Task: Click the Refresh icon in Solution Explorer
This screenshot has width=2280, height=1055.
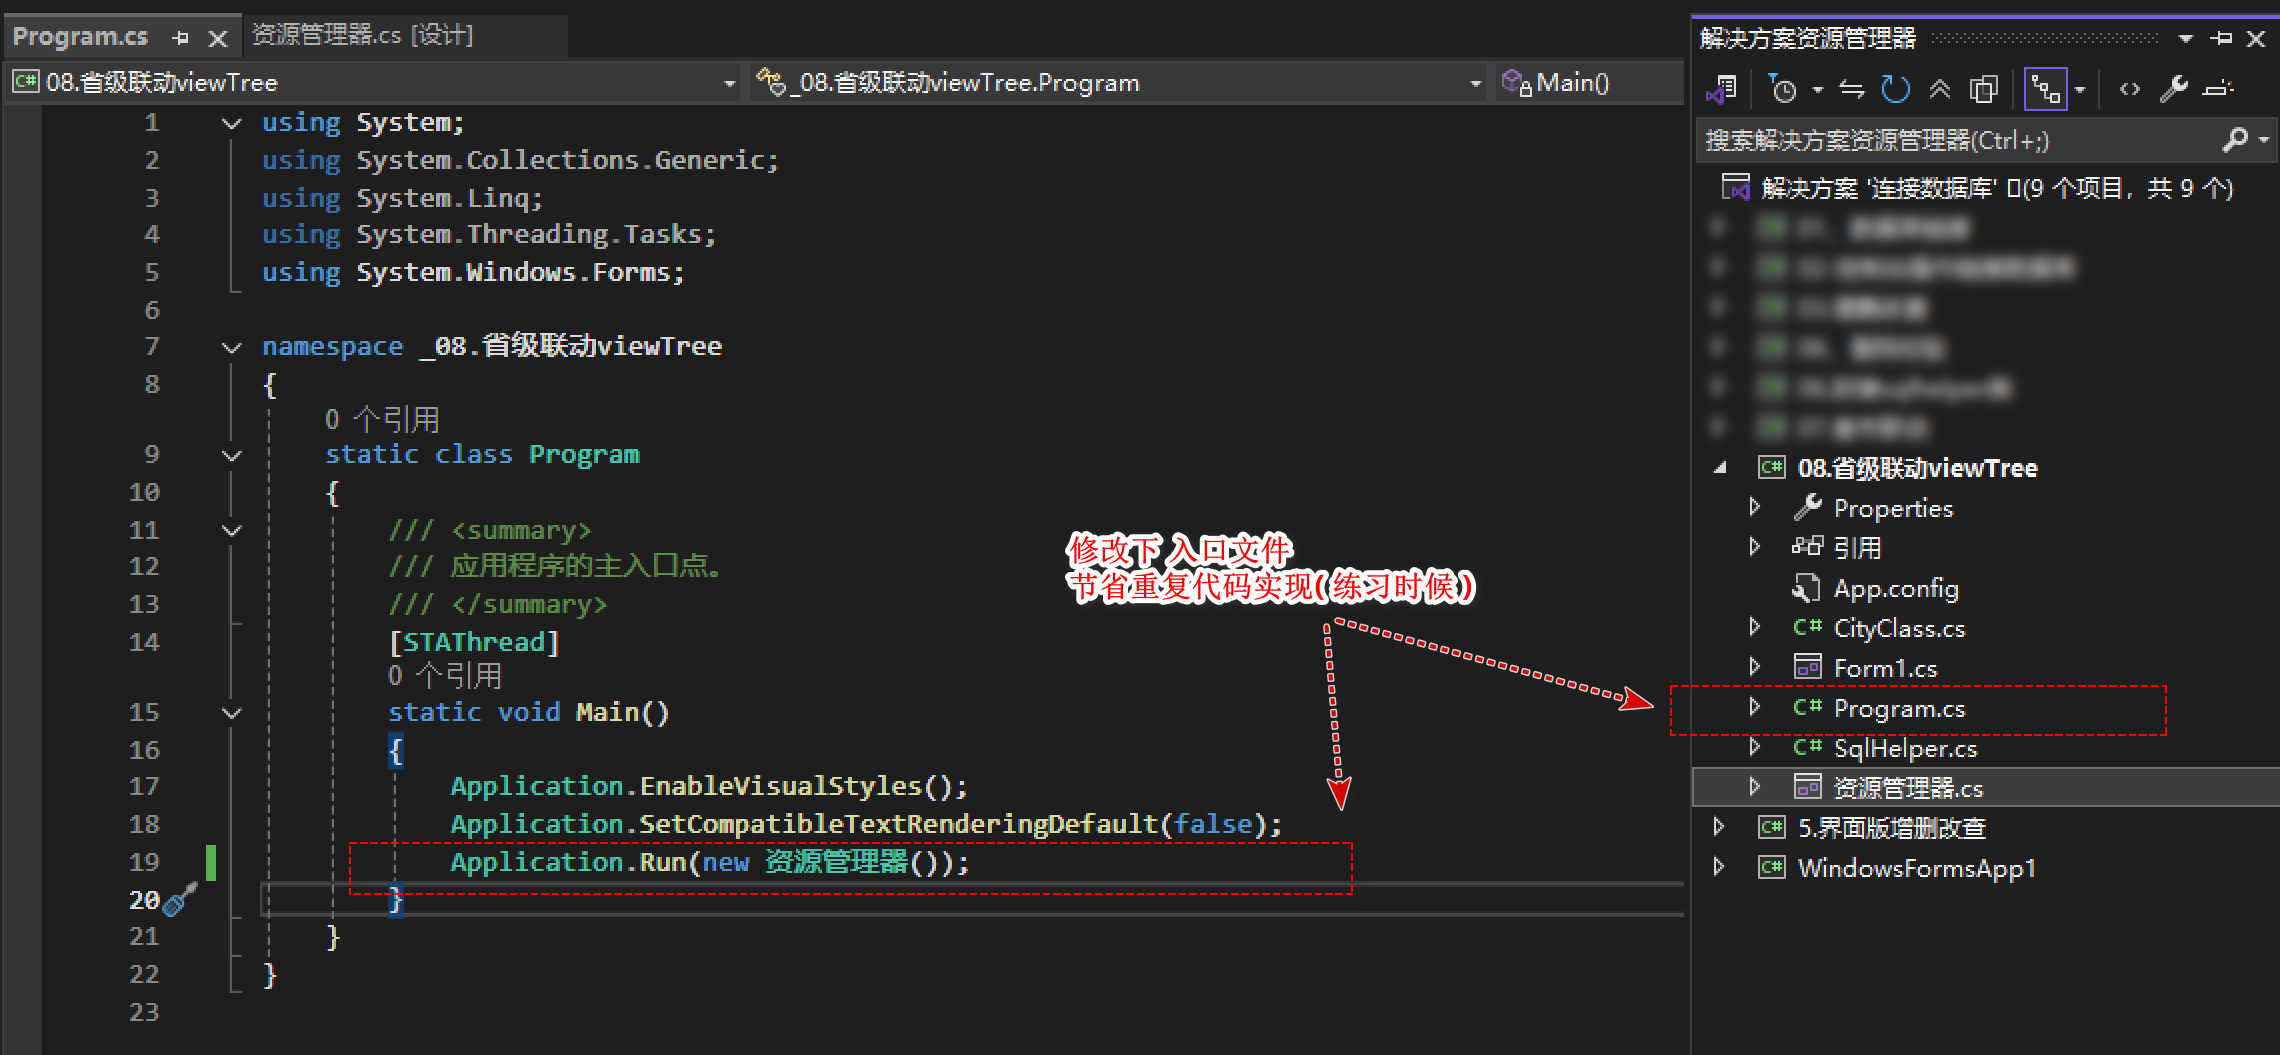Action: coord(1894,90)
